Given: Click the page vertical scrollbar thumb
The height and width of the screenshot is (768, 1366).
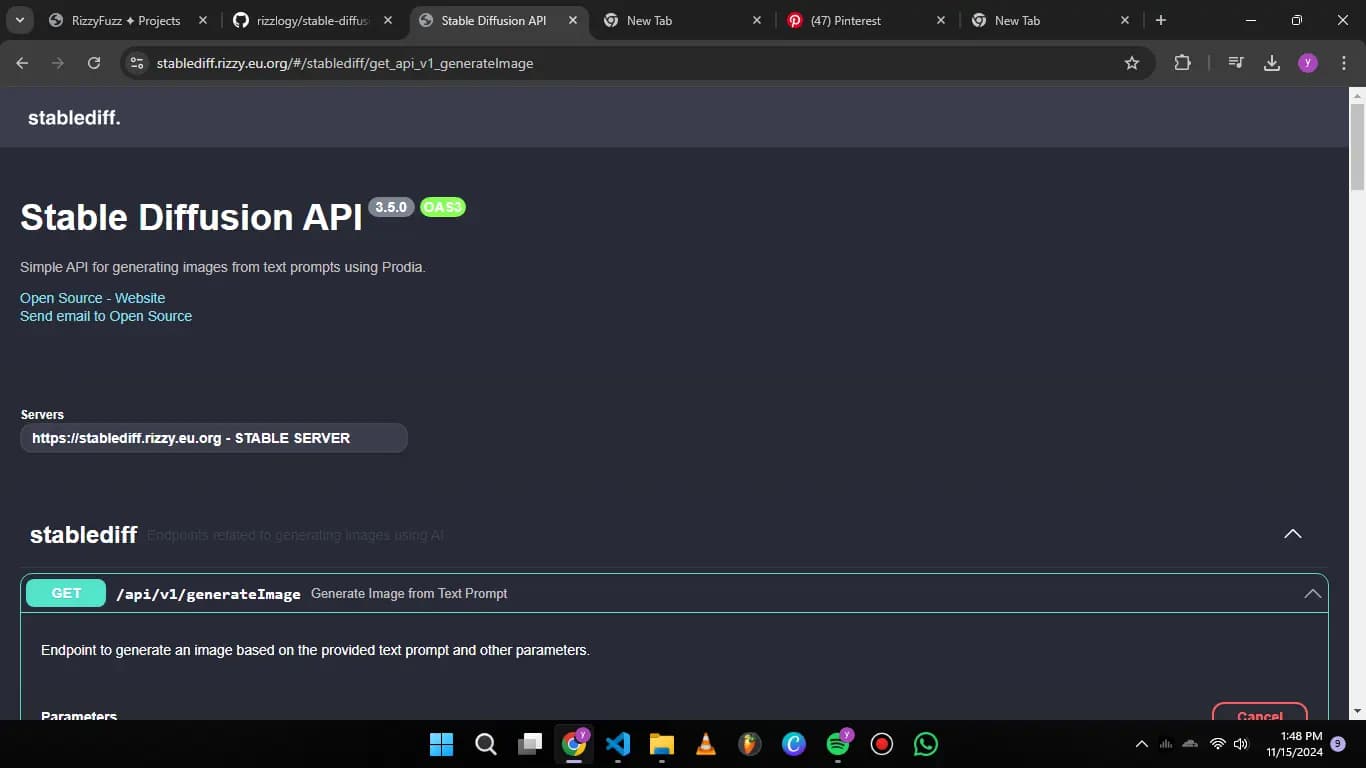Looking at the screenshot, I should click(x=1357, y=146).
